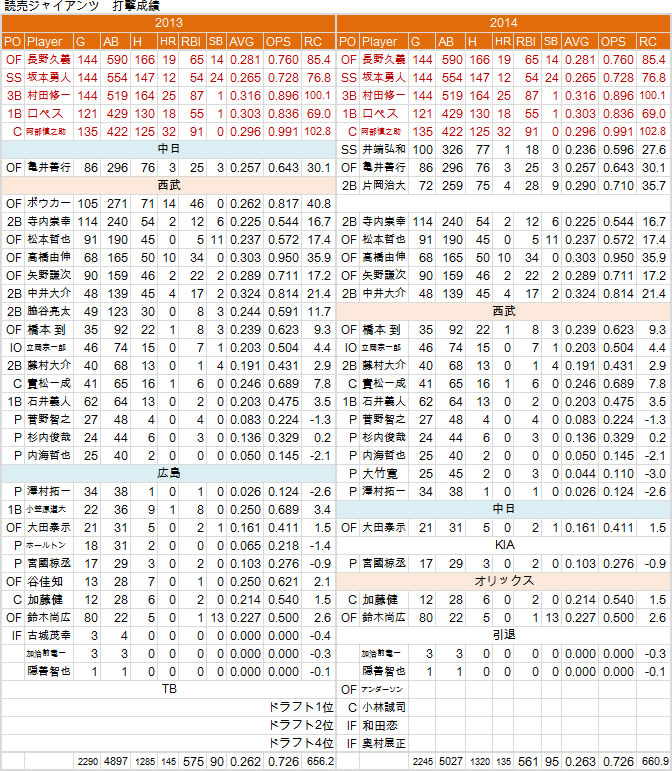Select total AB value 4897

coord(116,762)
